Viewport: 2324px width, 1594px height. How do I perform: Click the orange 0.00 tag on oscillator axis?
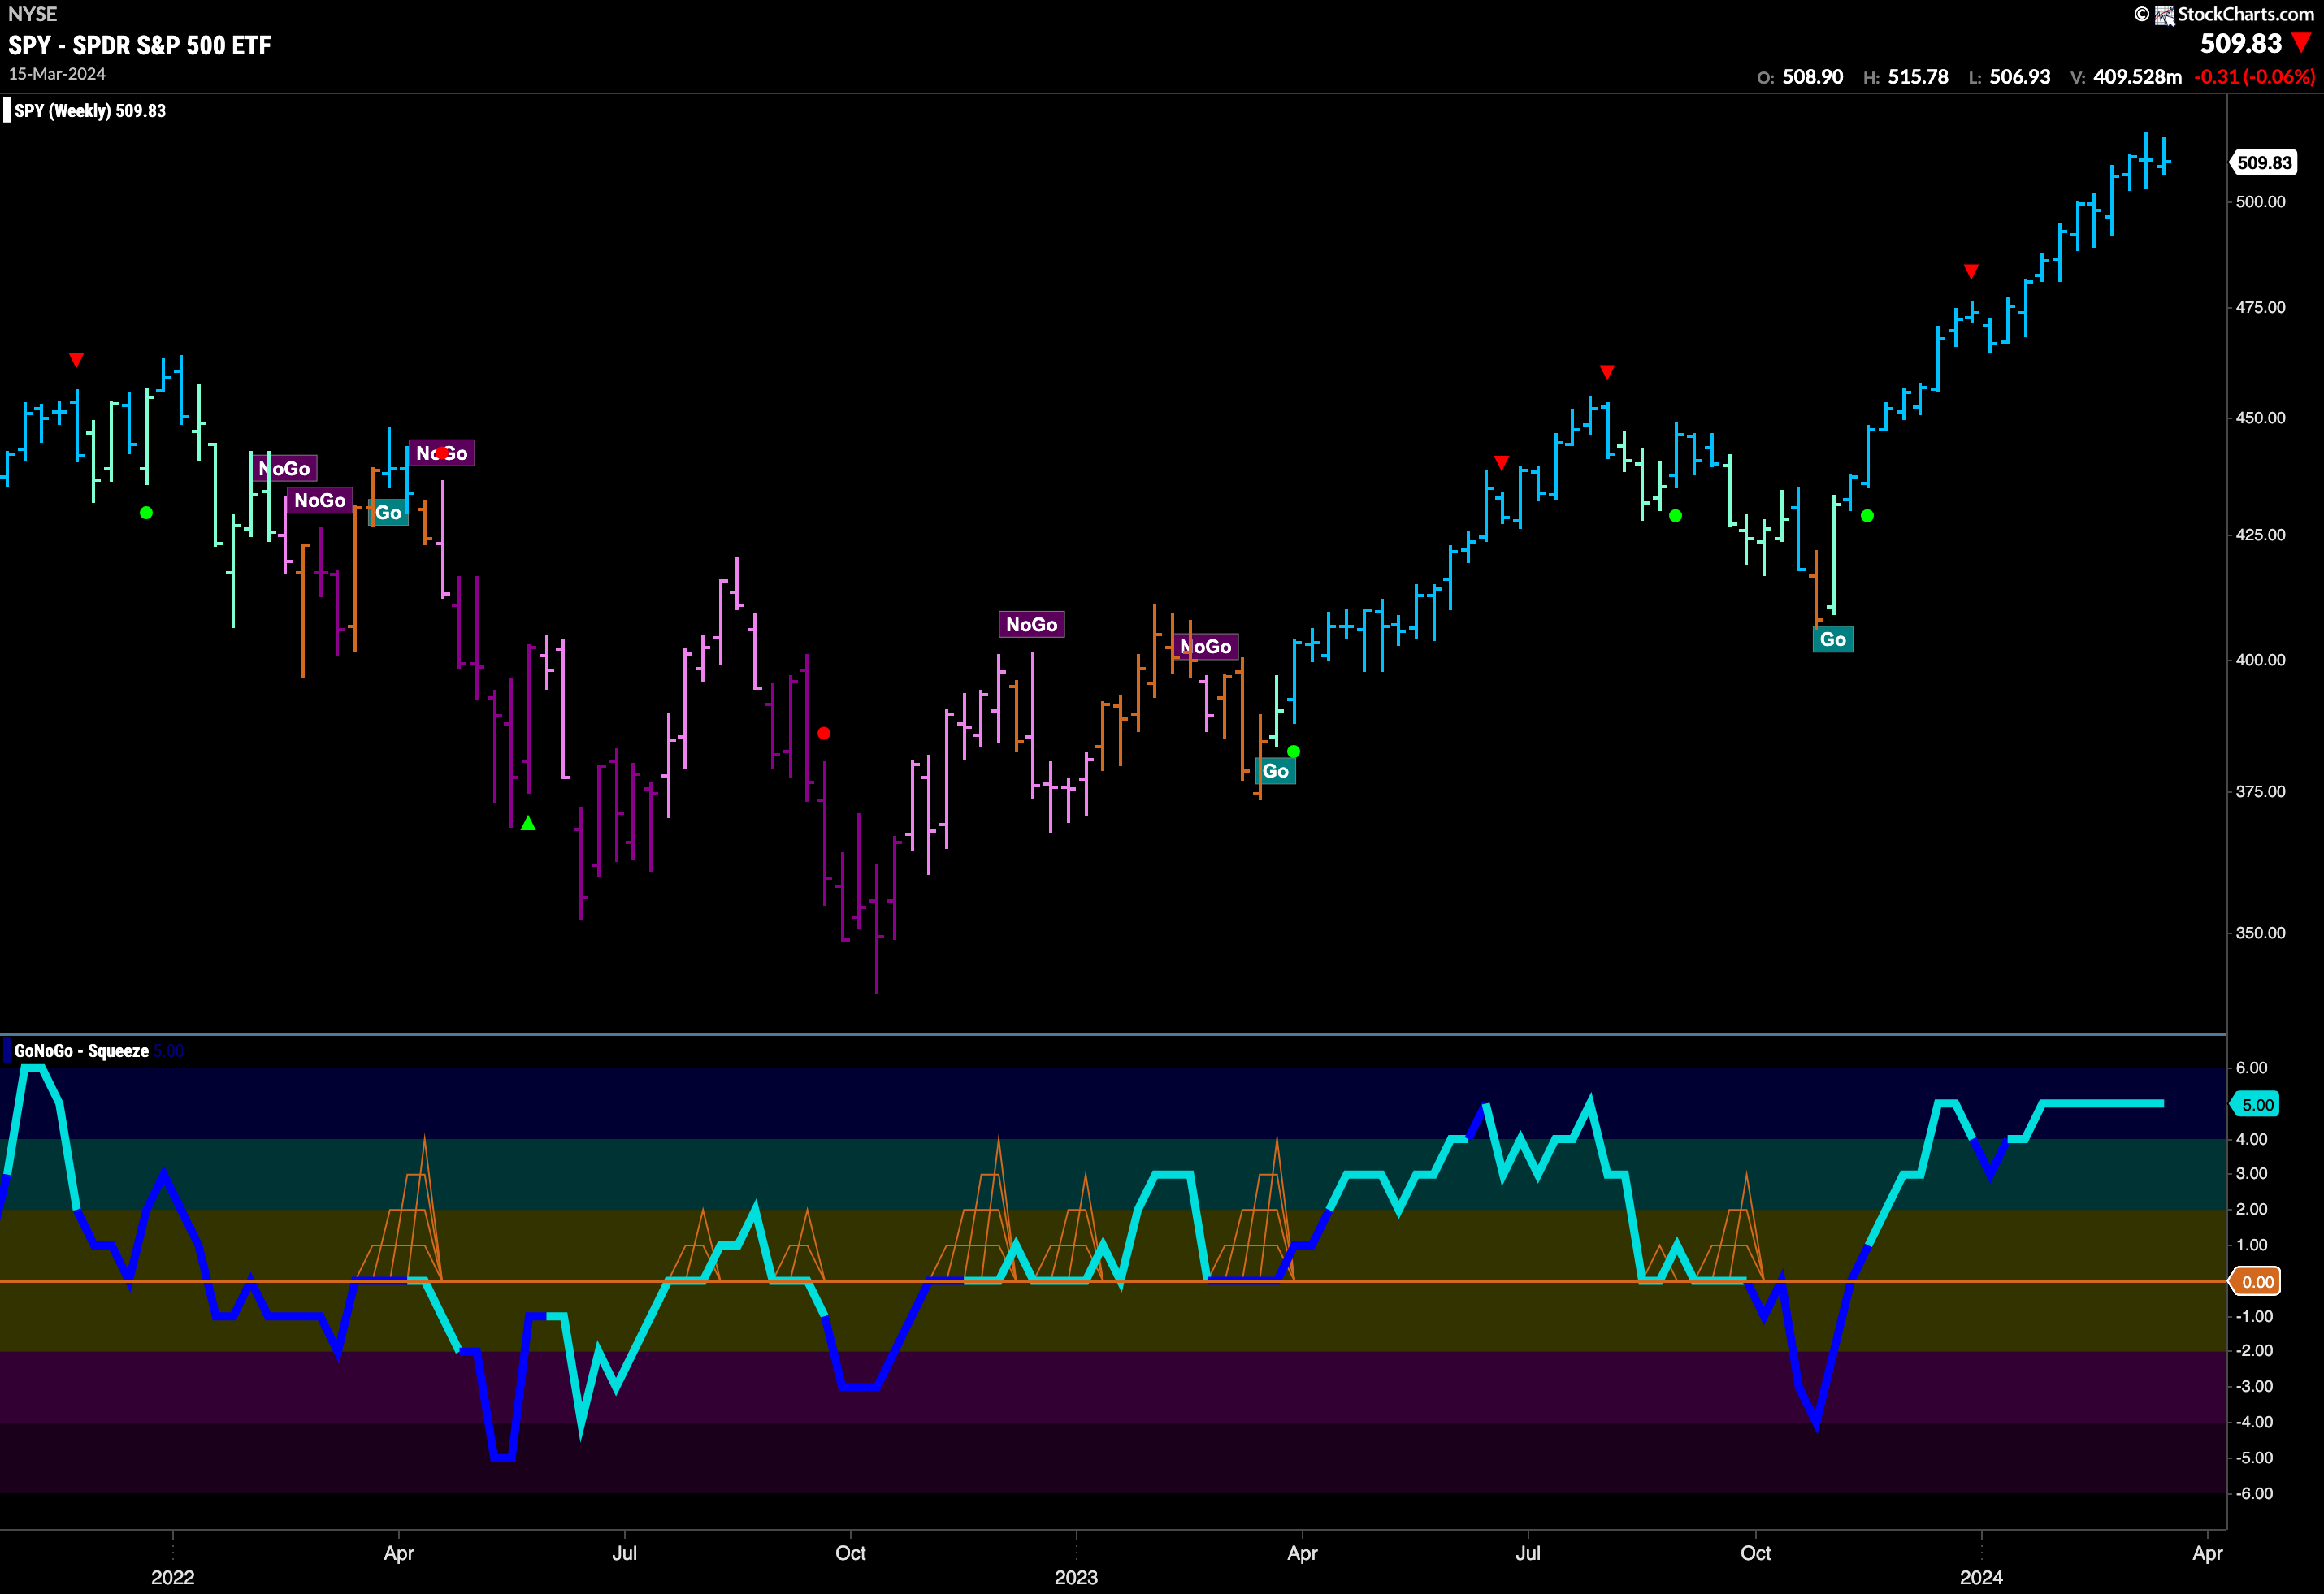tap(2256, 1282)
